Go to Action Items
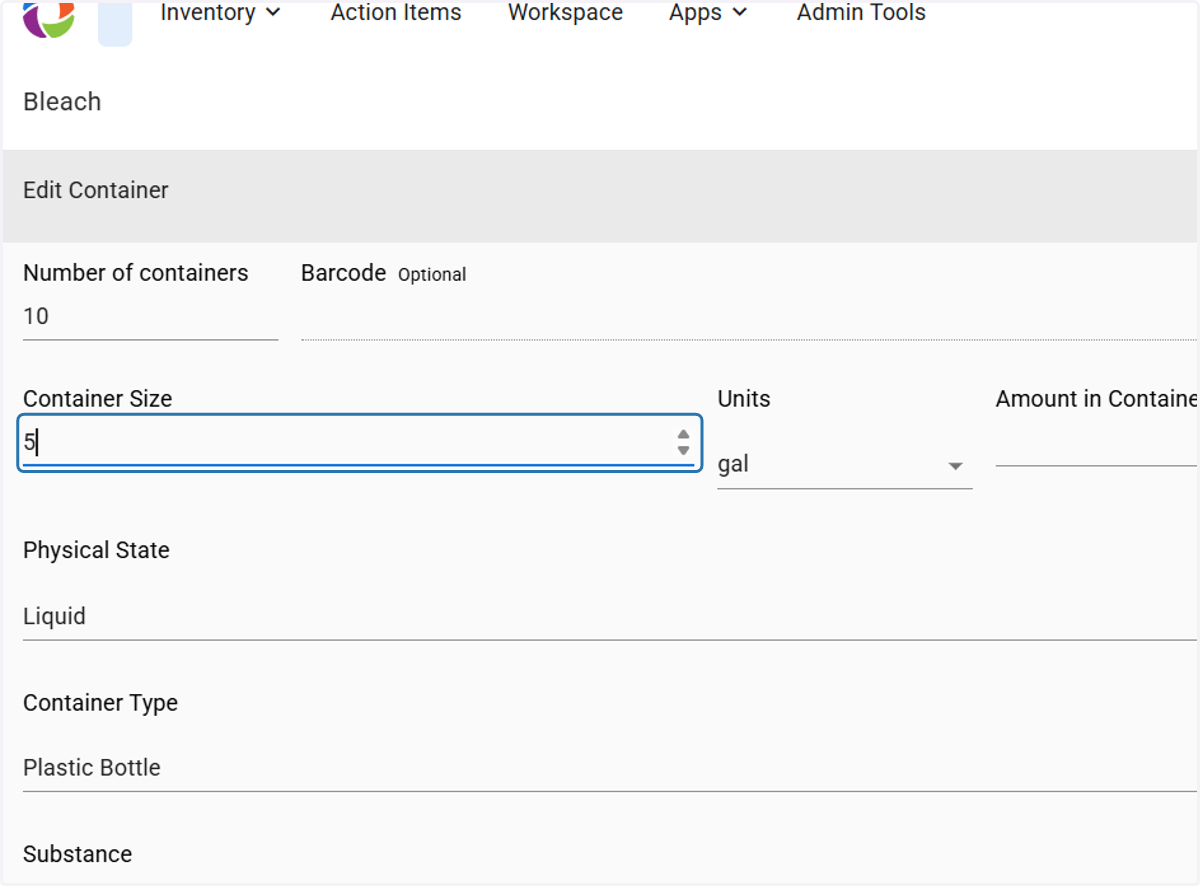The image size is (1200, 886). 396,13
